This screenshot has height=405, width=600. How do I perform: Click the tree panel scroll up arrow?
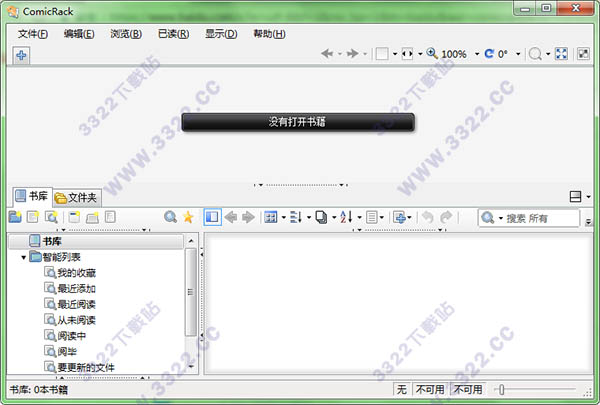coord(191,241)
